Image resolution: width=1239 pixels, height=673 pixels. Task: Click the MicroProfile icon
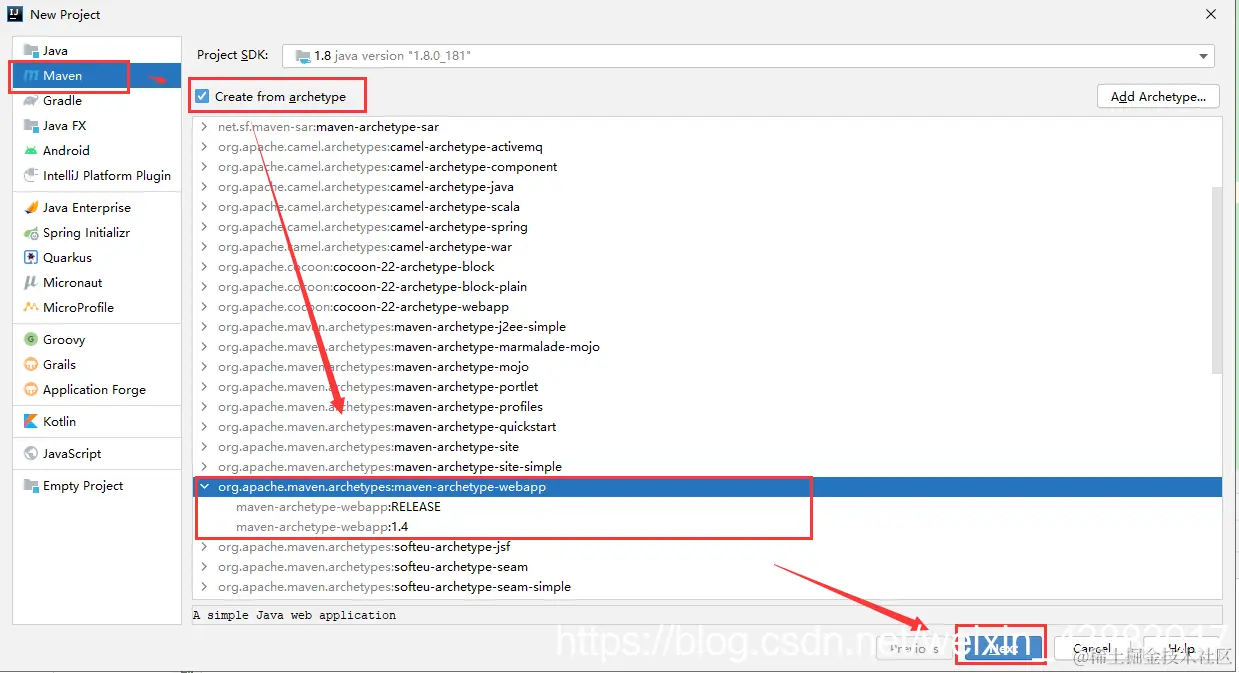(x=31, y=308)
